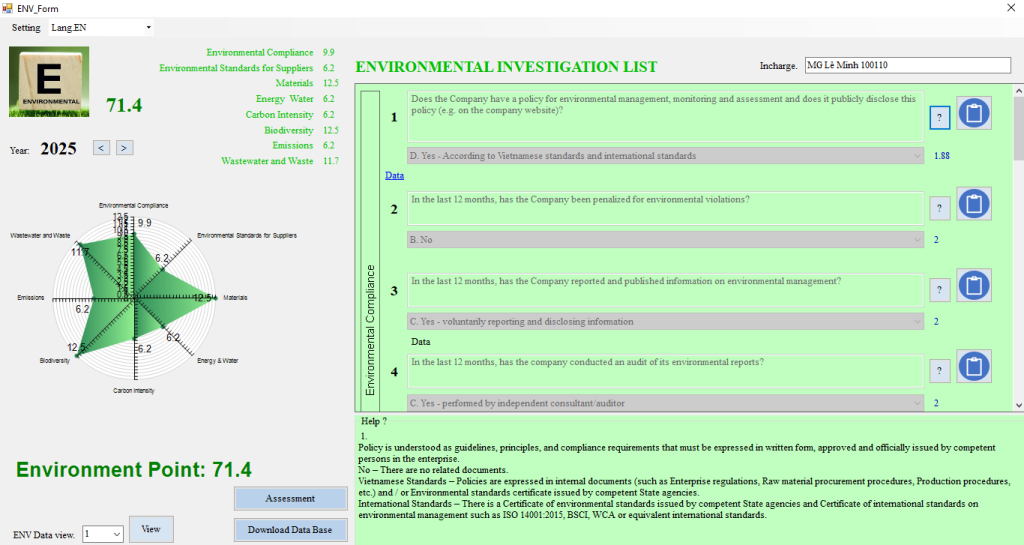Click the score 1.88 beside question 1
Image resolution: width=1024 pixels, height=545 pixels.
click(x=942, y=156)
